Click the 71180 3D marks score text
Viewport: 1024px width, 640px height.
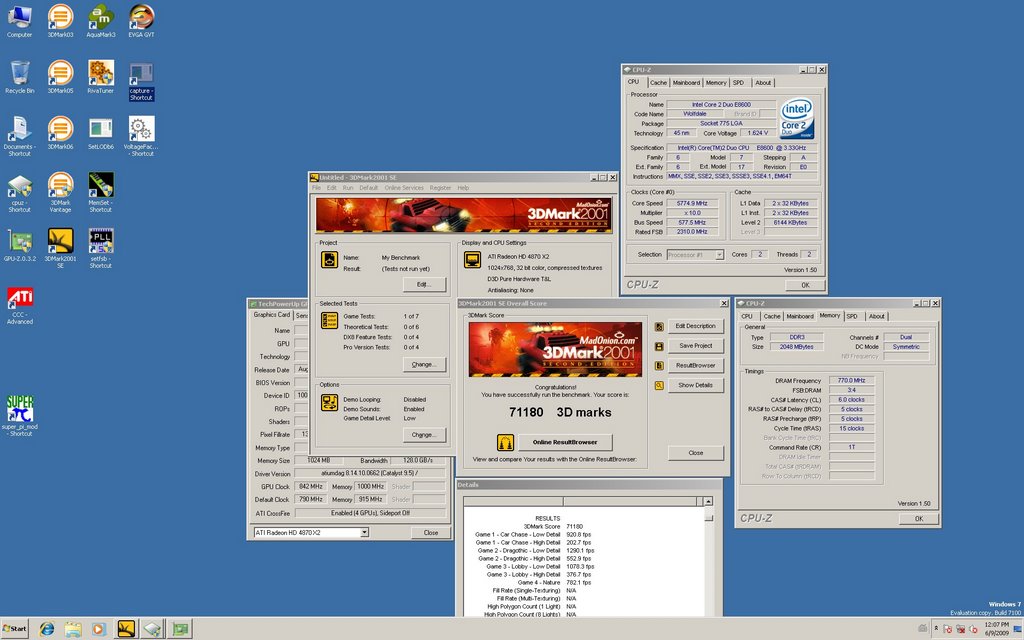click(x=560, y=412)
